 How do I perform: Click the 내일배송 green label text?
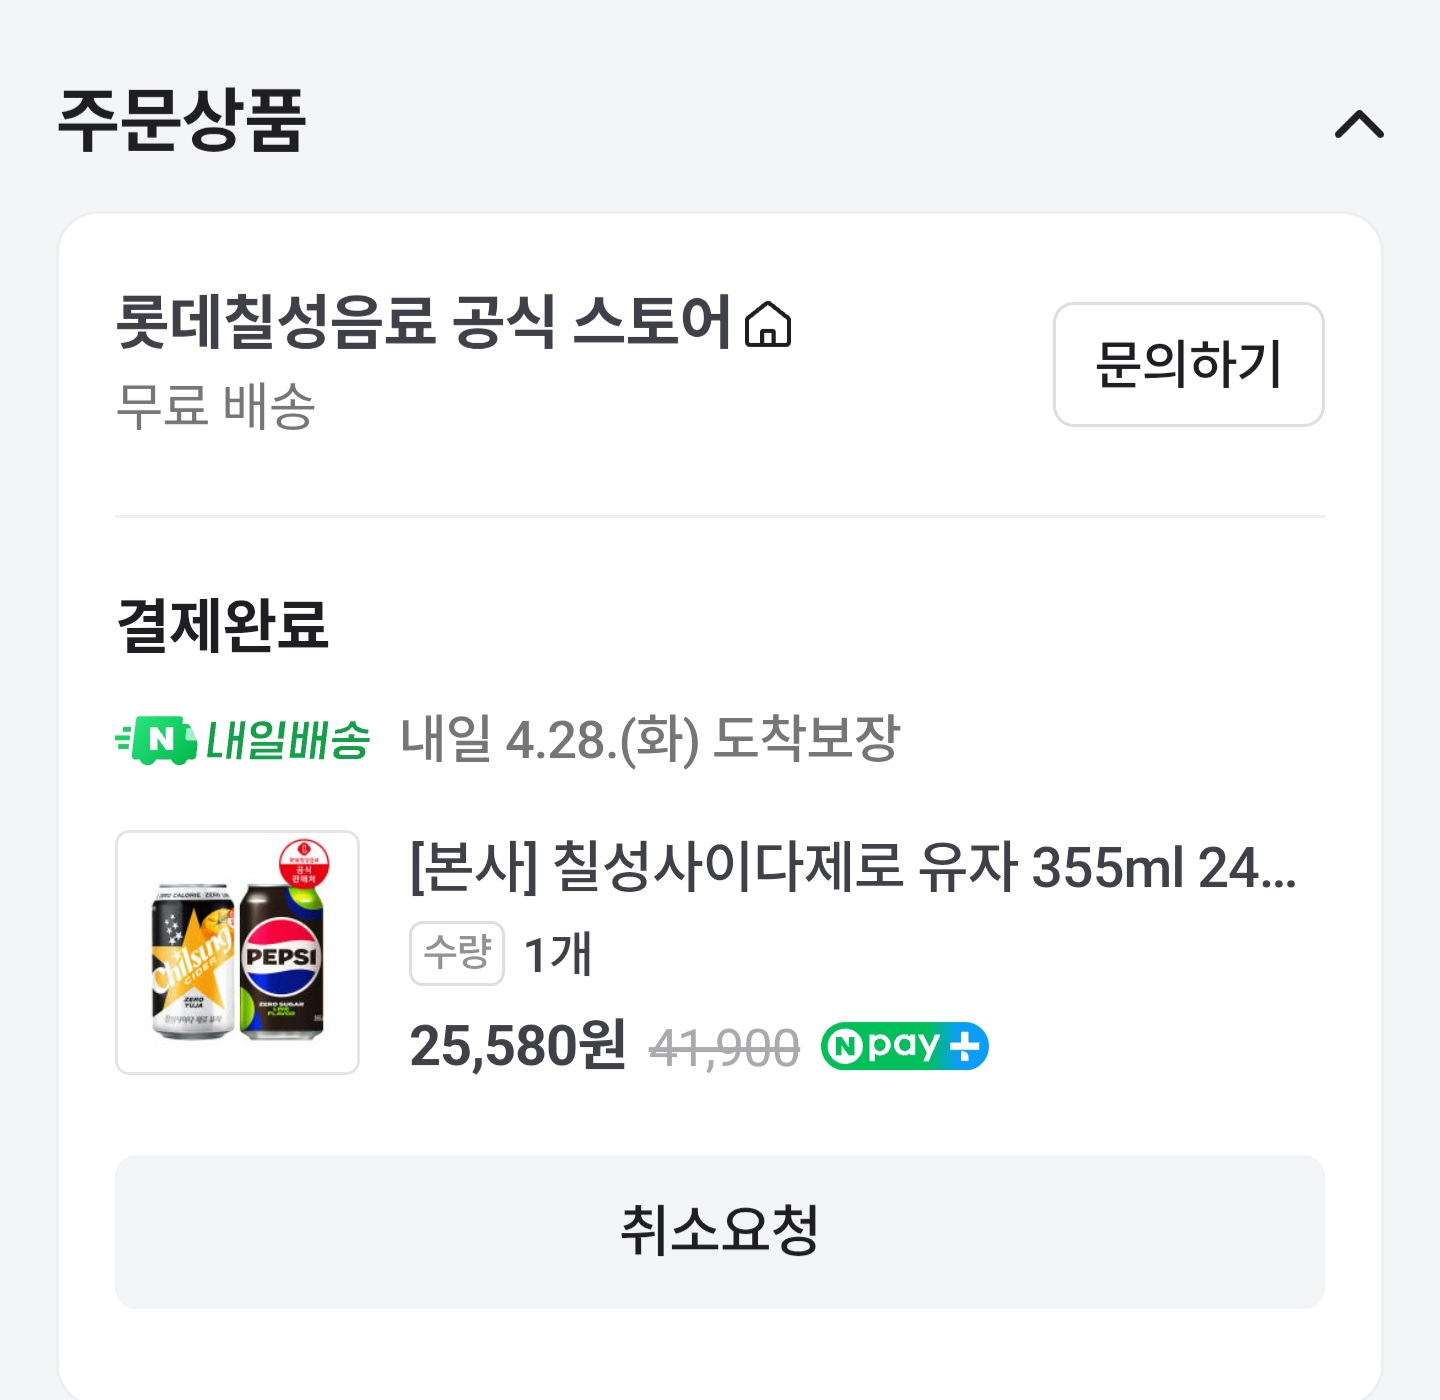click(288, 741)
